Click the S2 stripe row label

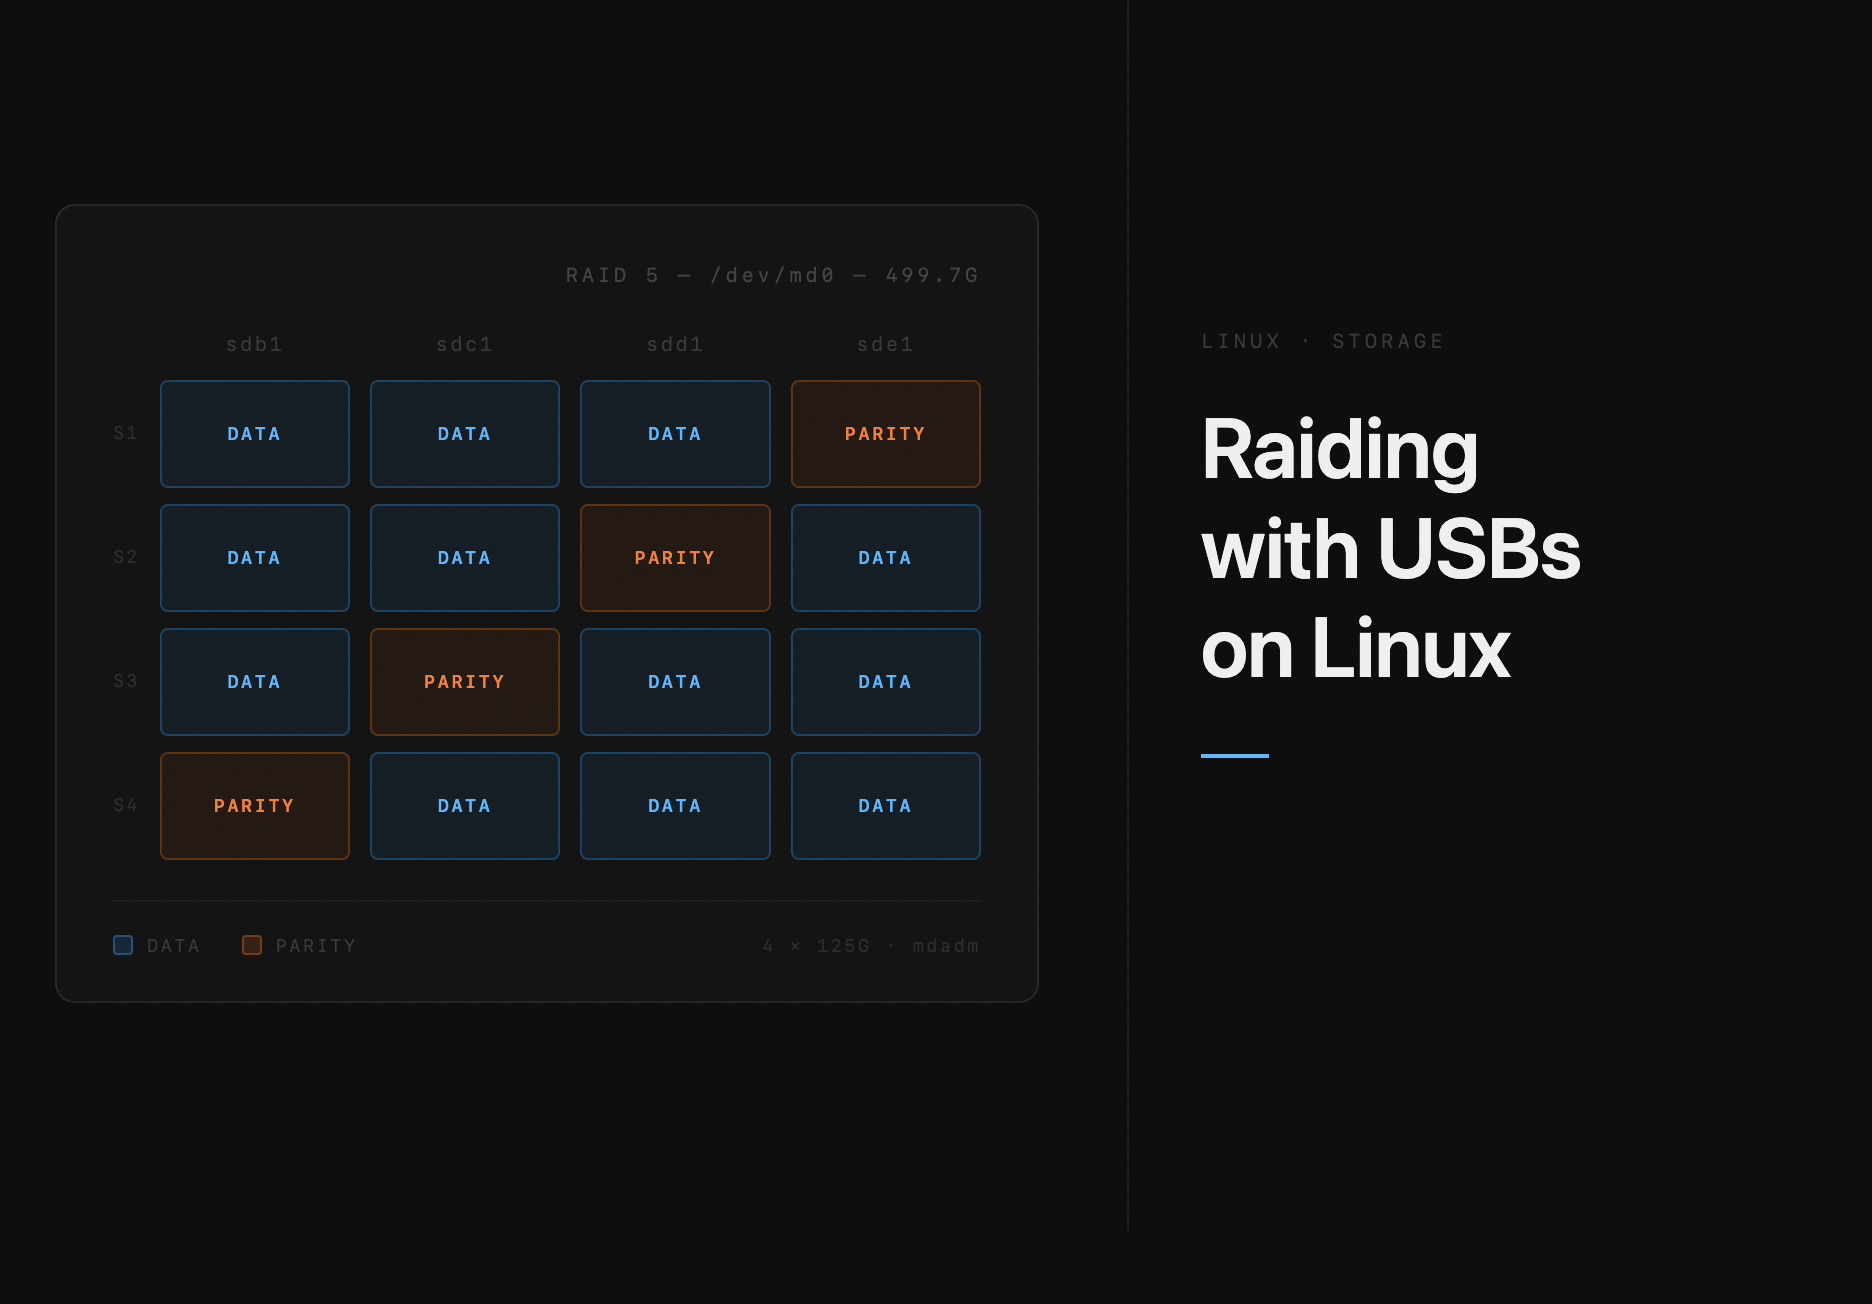[125, 557]
